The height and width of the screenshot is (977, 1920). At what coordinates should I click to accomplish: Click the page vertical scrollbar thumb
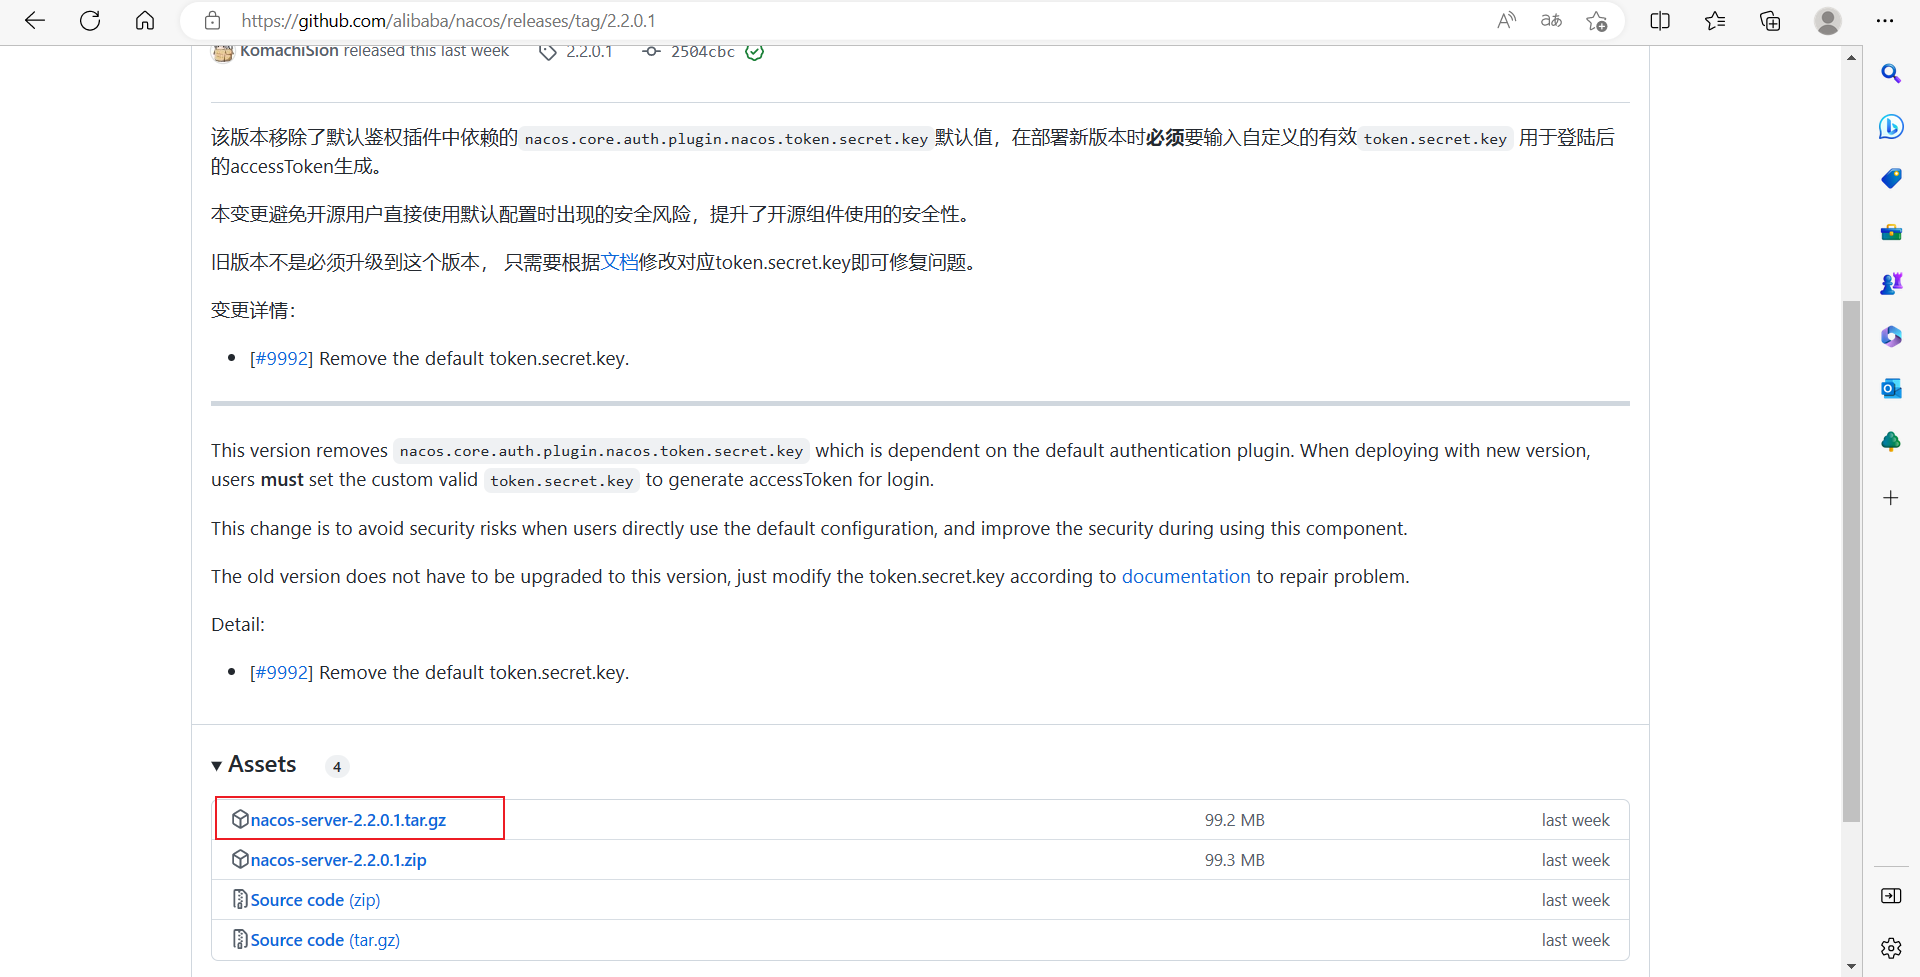coord(1851,560)
